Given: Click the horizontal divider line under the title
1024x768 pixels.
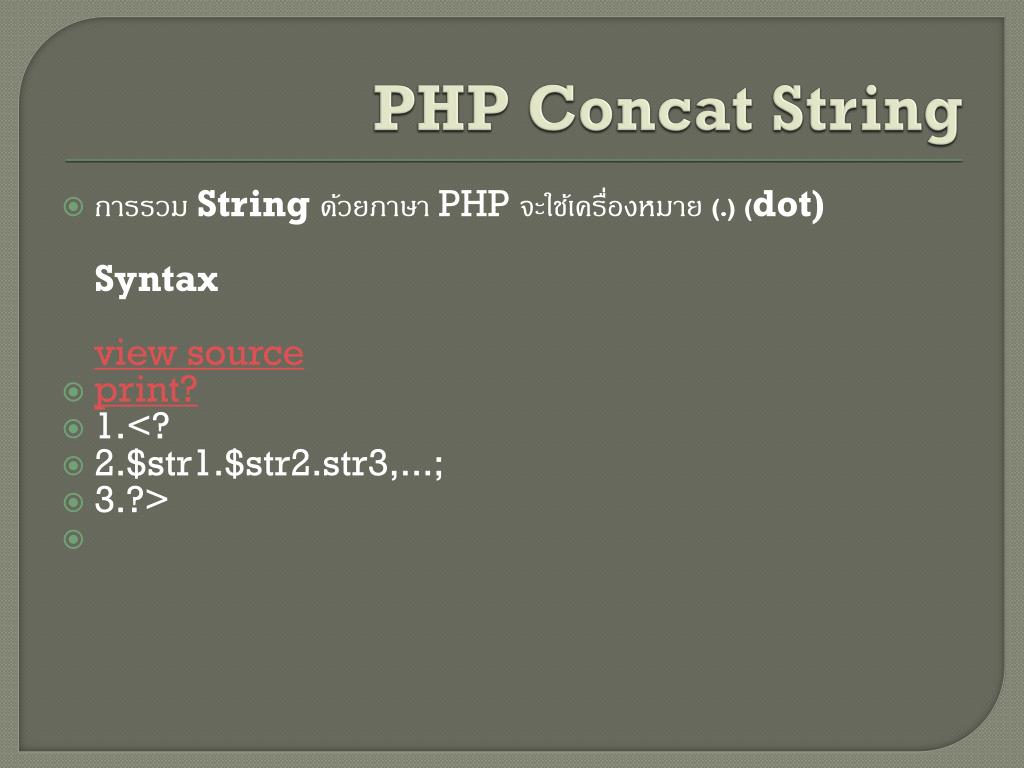Looking at the screenshot, I should point(513,161).
